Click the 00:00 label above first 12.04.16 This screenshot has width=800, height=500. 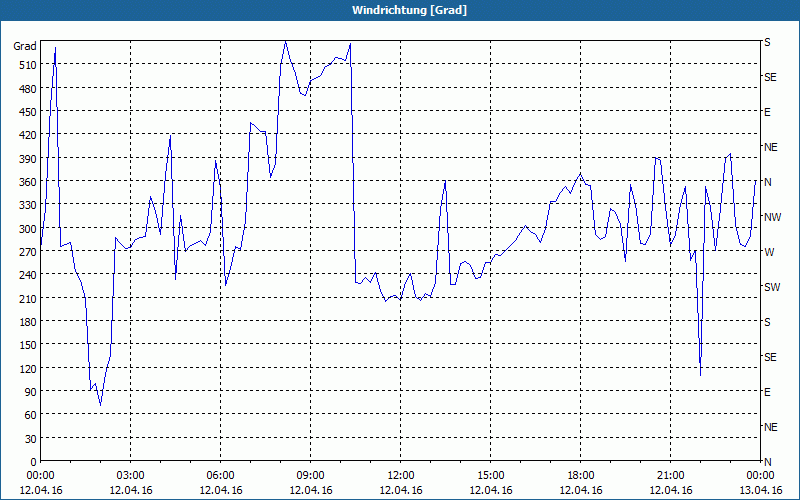[41, 476]
